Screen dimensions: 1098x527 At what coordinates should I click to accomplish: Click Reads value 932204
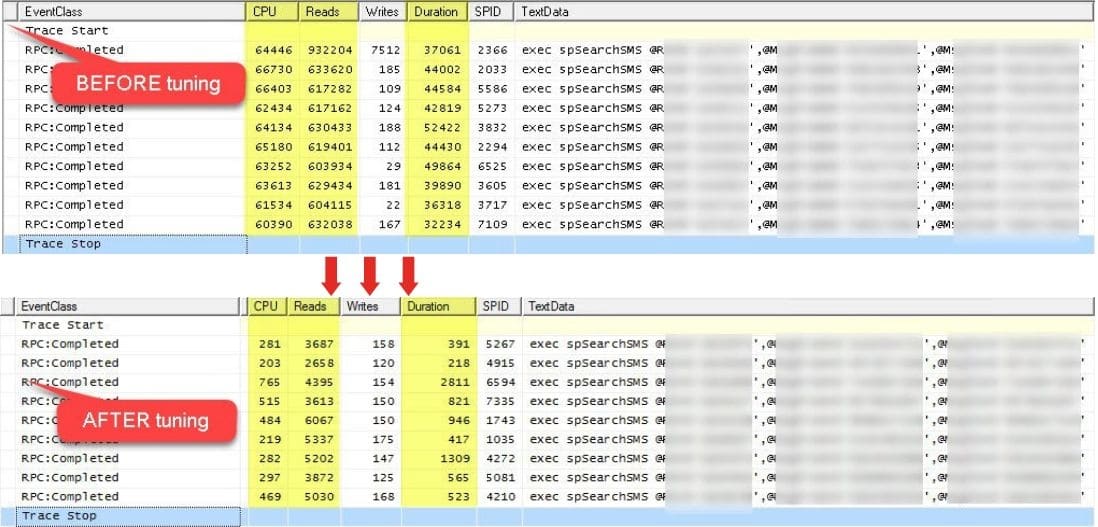coord(331,50)
